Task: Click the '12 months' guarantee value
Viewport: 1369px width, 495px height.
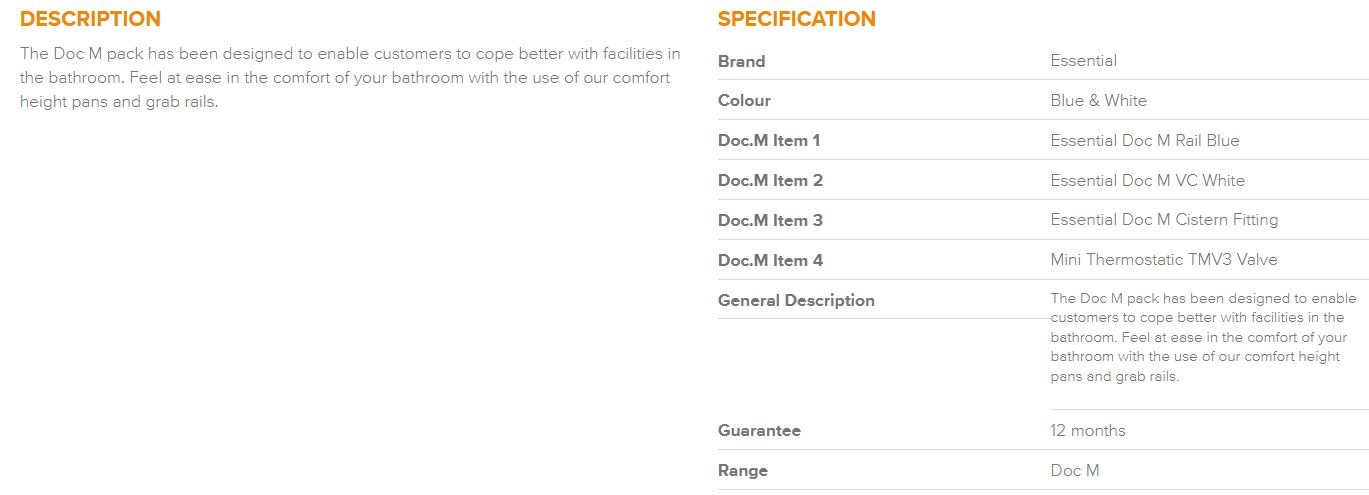Action: coord(1087,431)
